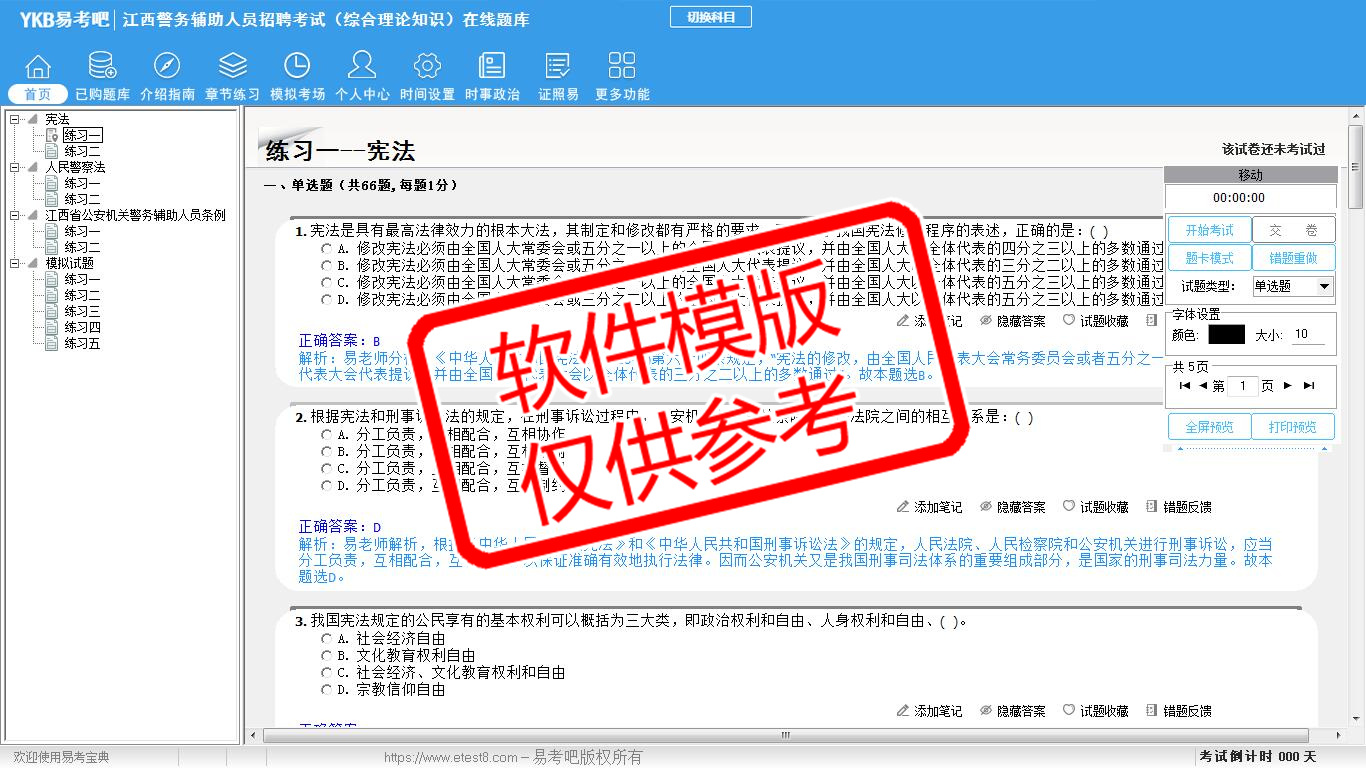Screen dimensions: 1366x768
Task: Select option D 宗教信仰自由
Action: click(326, 690)
